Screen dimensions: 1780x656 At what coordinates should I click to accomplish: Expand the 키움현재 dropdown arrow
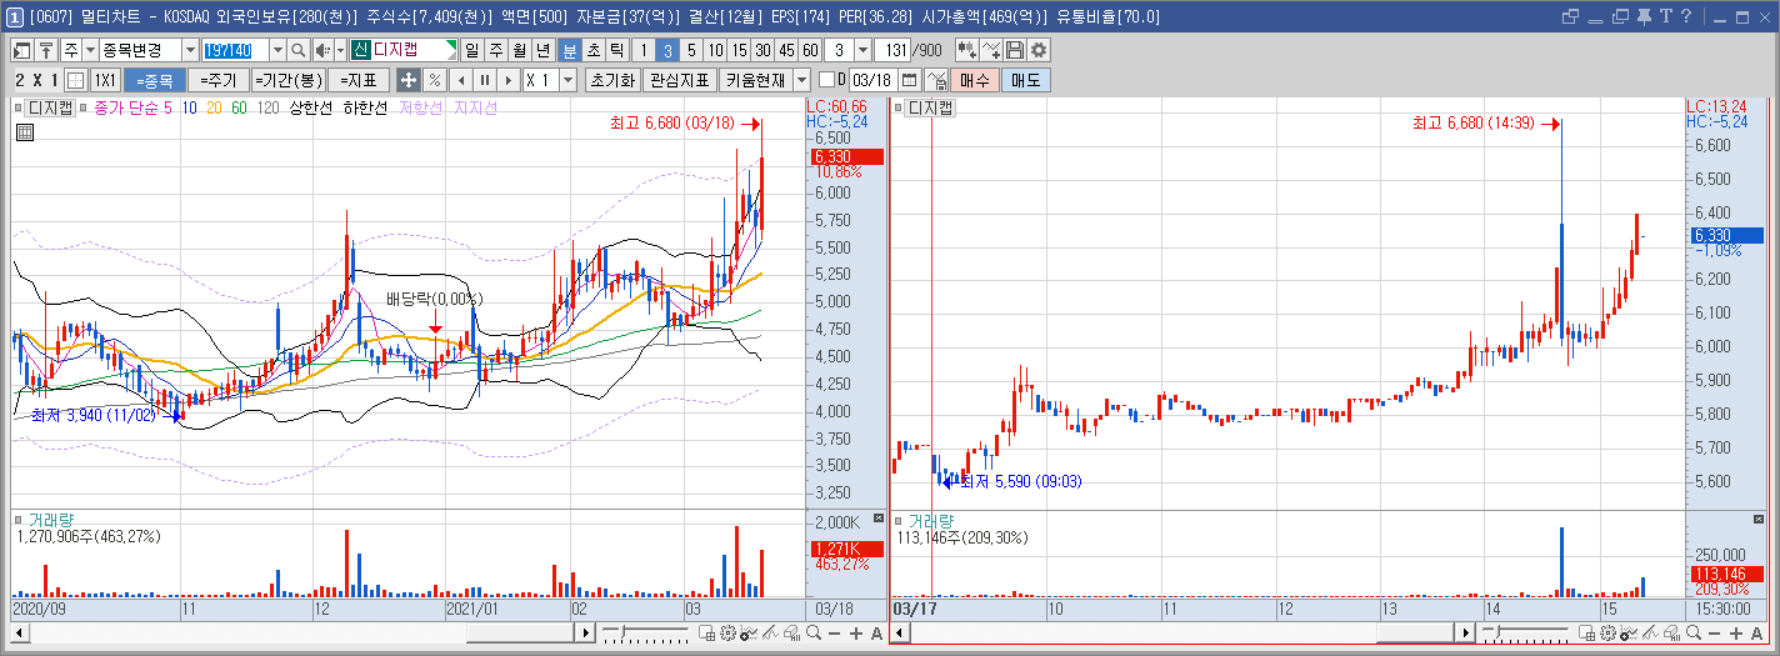pyautogui.click(x=802, y=80)
